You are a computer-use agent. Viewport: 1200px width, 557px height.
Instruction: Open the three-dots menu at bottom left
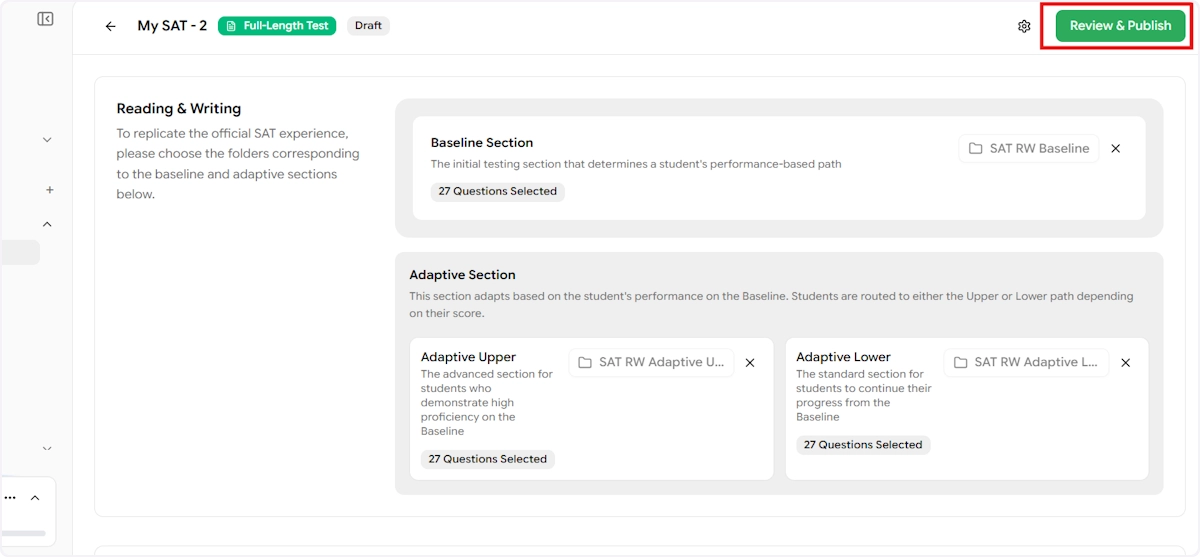pyautogui.click(x=10, y=497)
